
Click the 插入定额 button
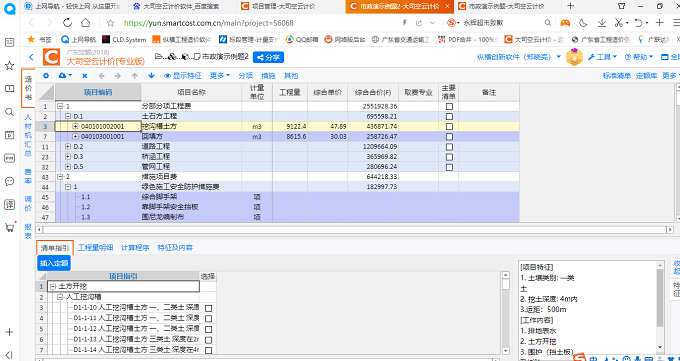[54, 263]
